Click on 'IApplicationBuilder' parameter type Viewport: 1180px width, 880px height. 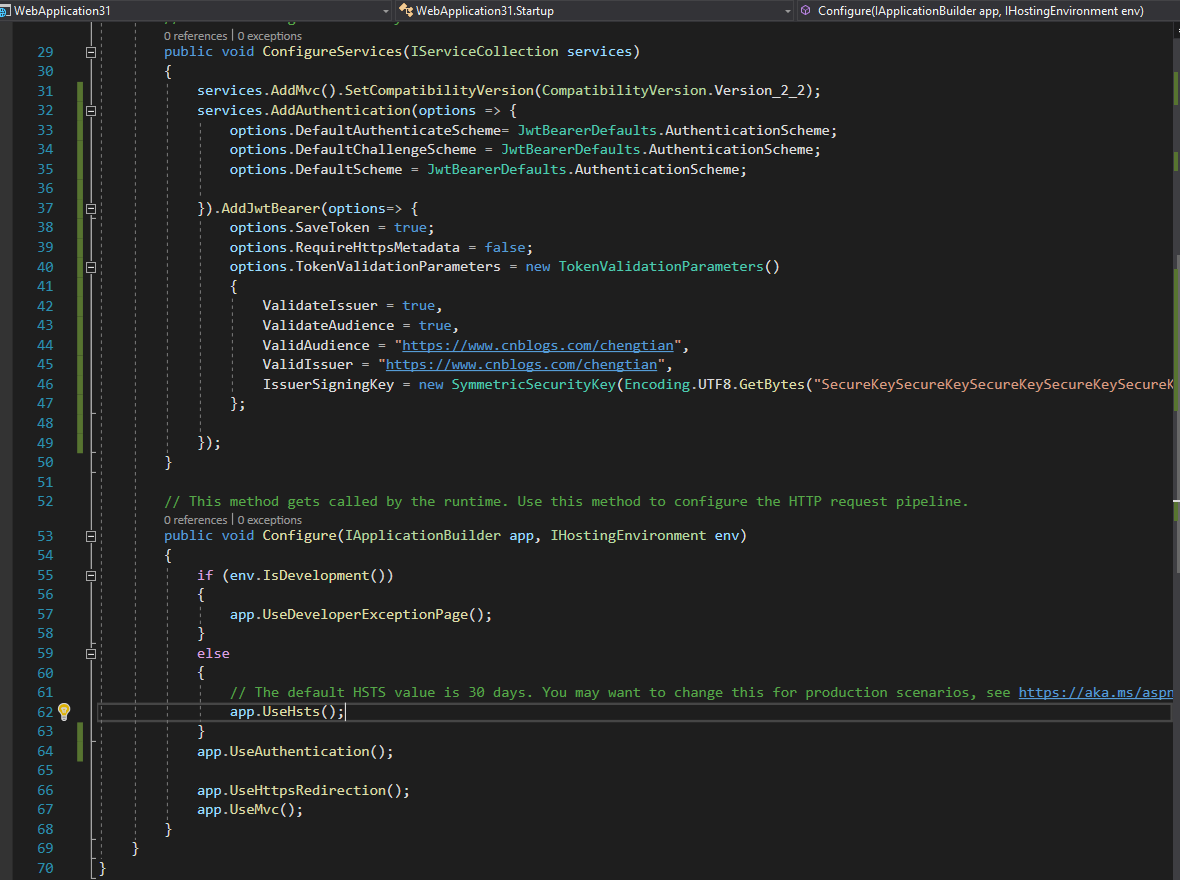tap(423, 536)
